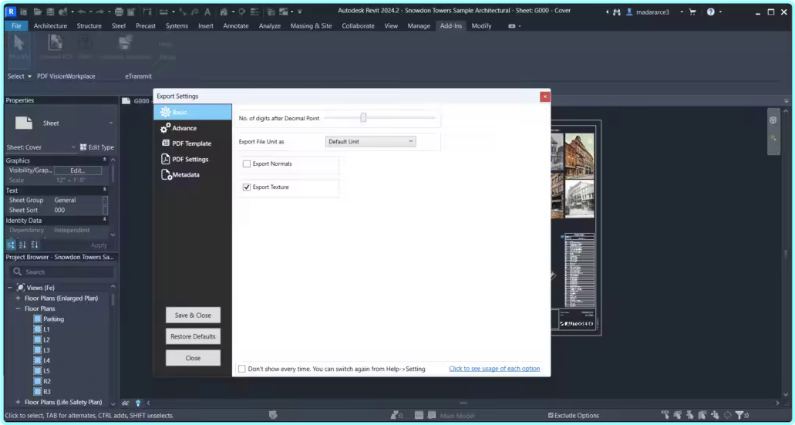Click the Basic gear icon in Export Settings
Viewport: 795px width, 425px height.
tap(165, 112)
